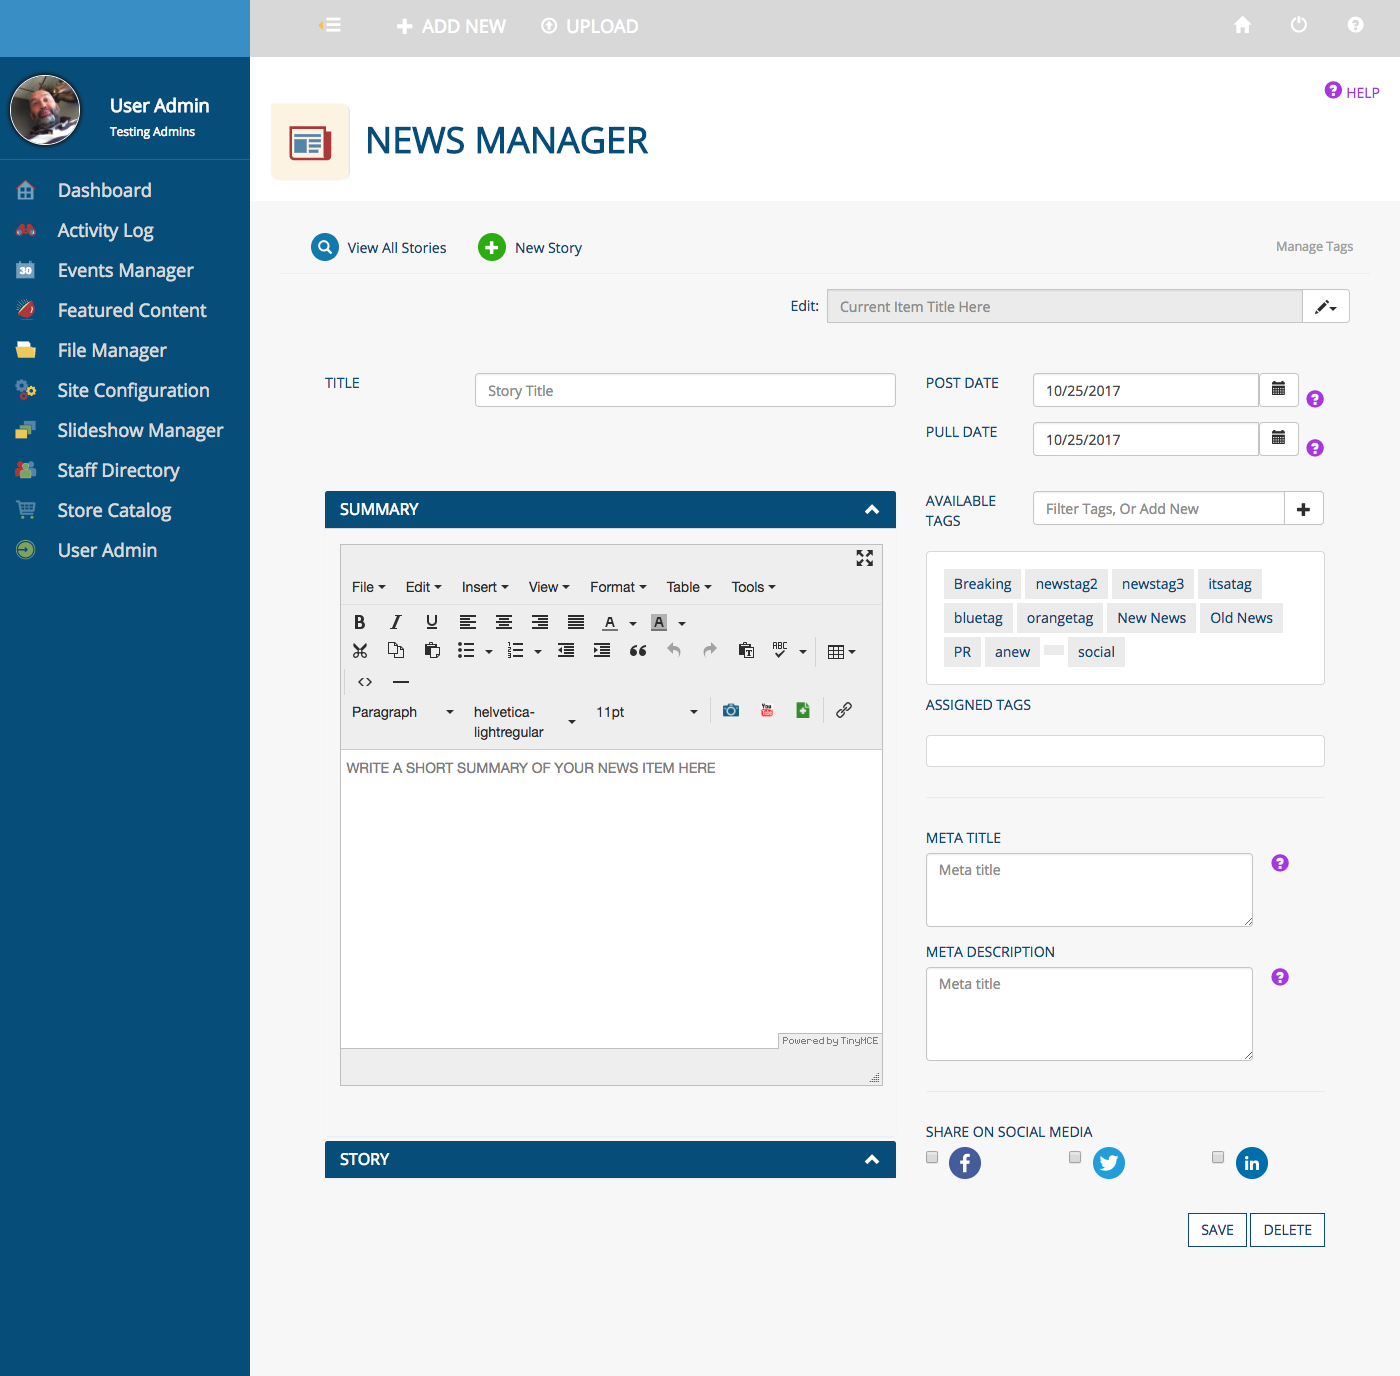Click the Bold formatting icon
1400x1376 pixels.
[x=360, y=622]
